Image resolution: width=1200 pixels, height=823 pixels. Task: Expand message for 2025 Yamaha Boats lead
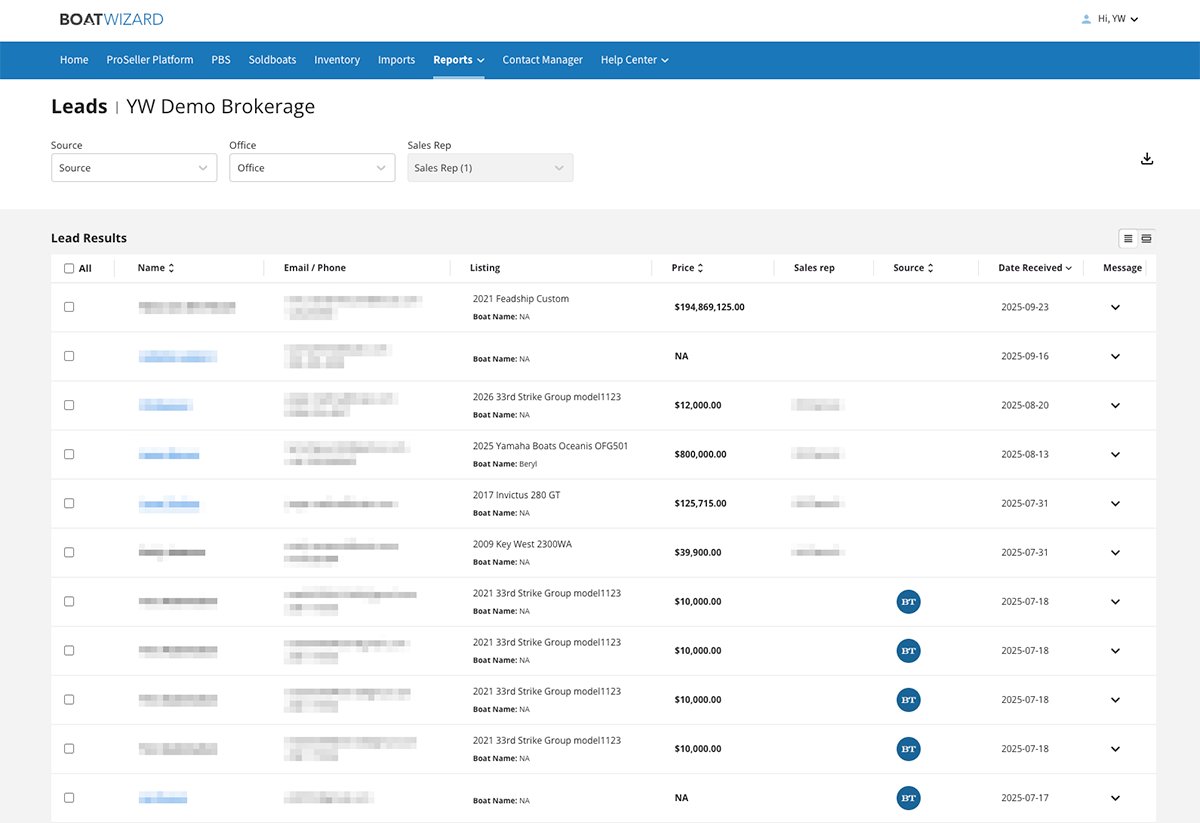(x=1116, y=454)
